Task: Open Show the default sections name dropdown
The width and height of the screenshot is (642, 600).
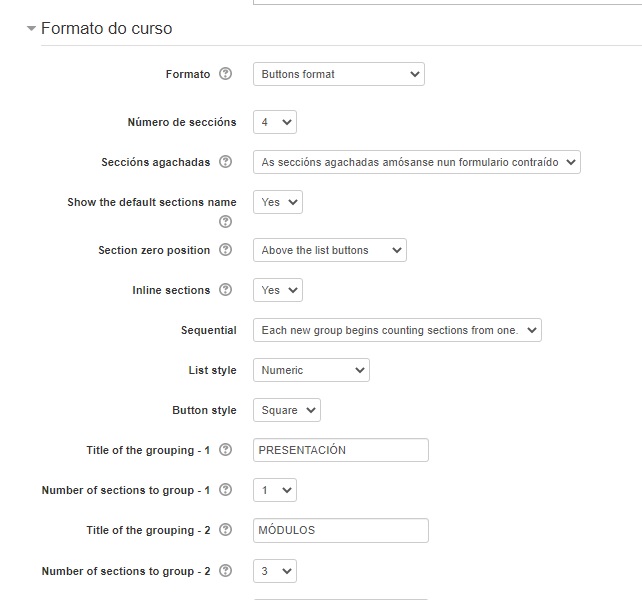Action: pyautogui.click(x=277, y=202)
